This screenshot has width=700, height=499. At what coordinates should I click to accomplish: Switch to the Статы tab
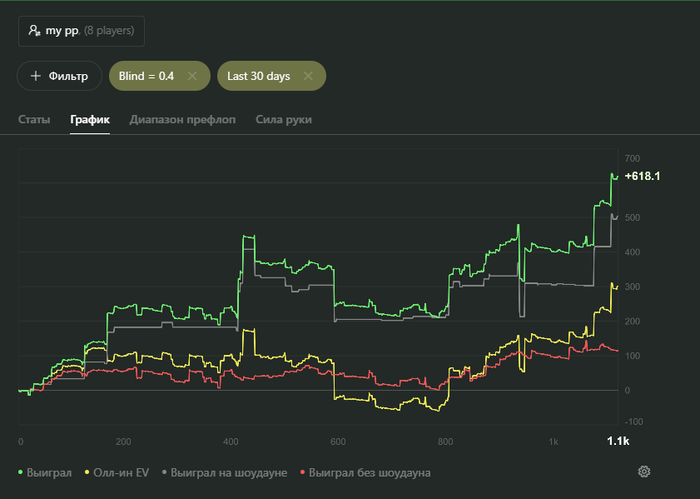click(34, 120)
